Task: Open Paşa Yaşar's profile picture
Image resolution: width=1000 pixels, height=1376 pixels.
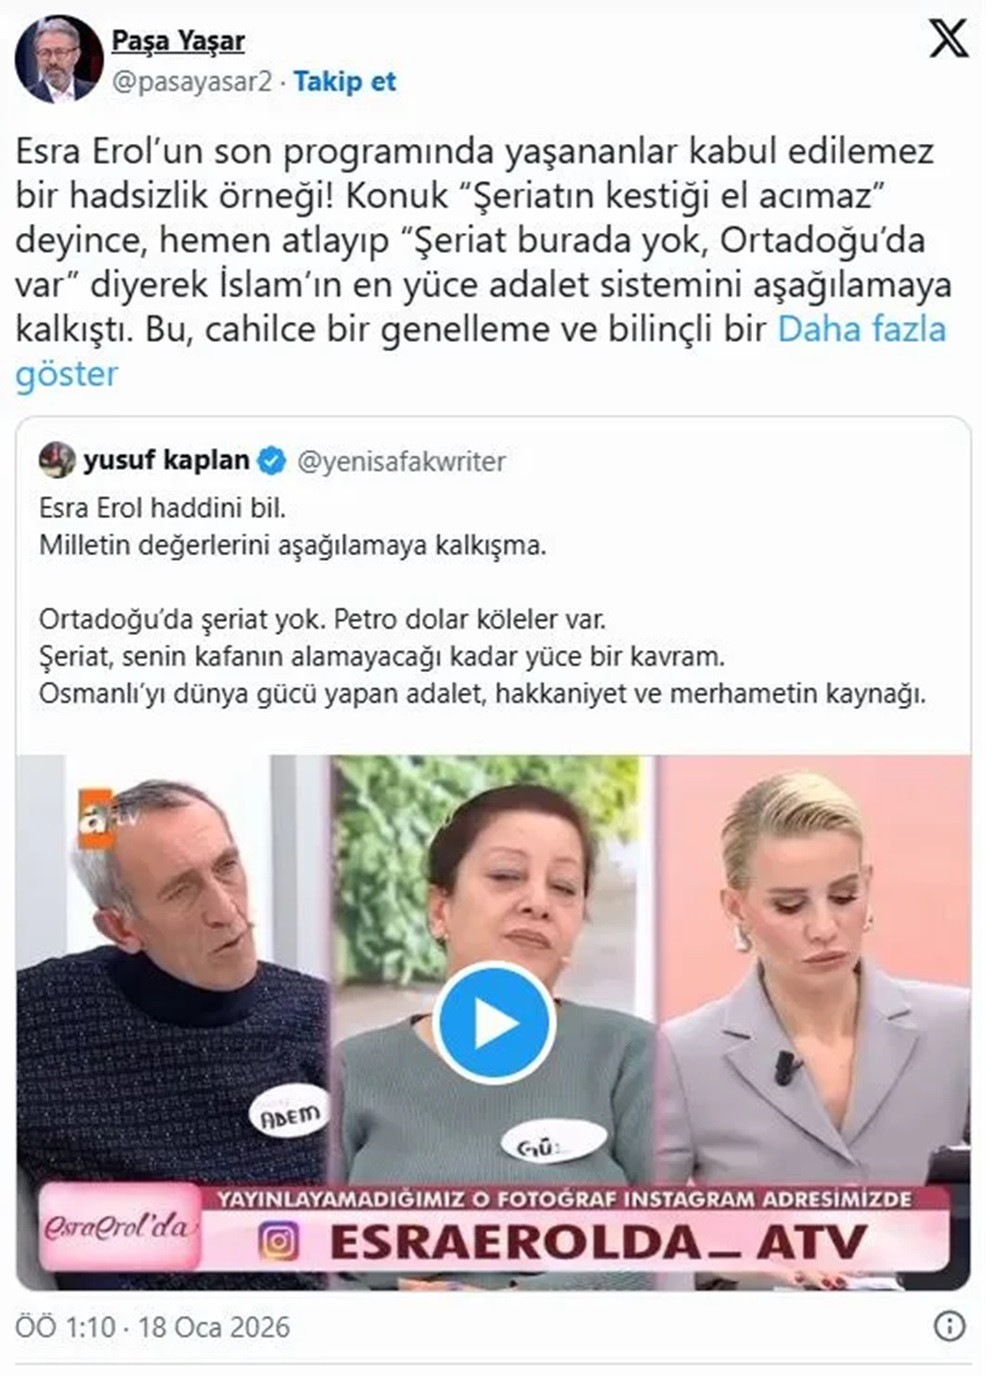Action: pos(59,61)
